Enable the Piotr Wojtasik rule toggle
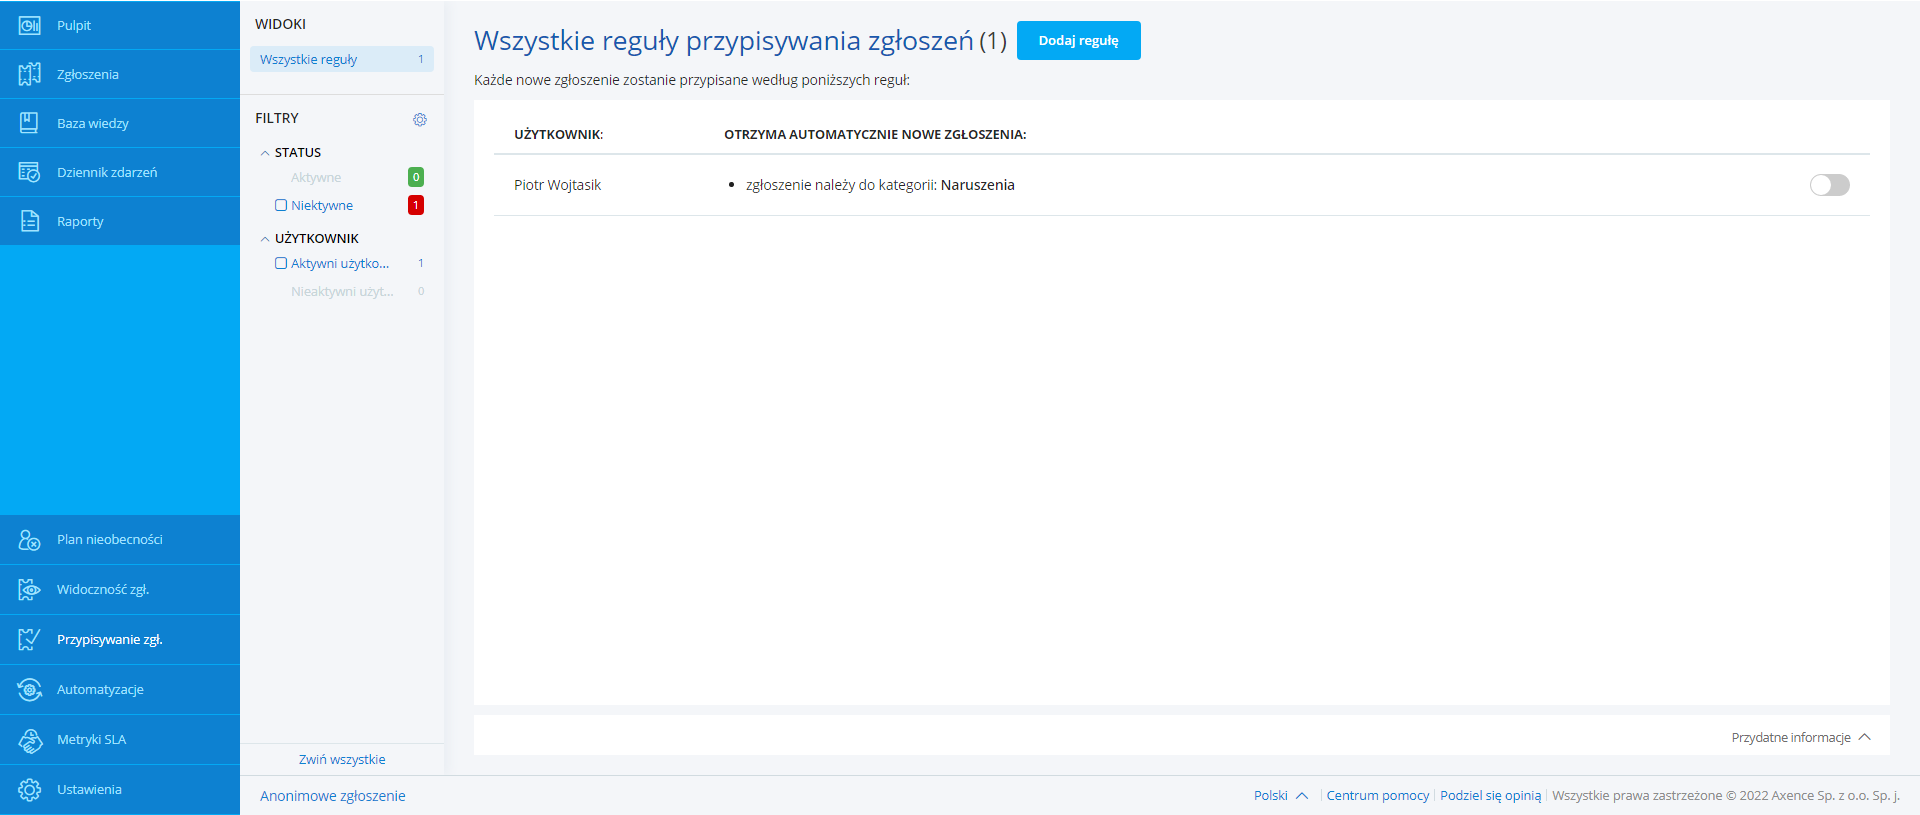 click(1829, 185)
